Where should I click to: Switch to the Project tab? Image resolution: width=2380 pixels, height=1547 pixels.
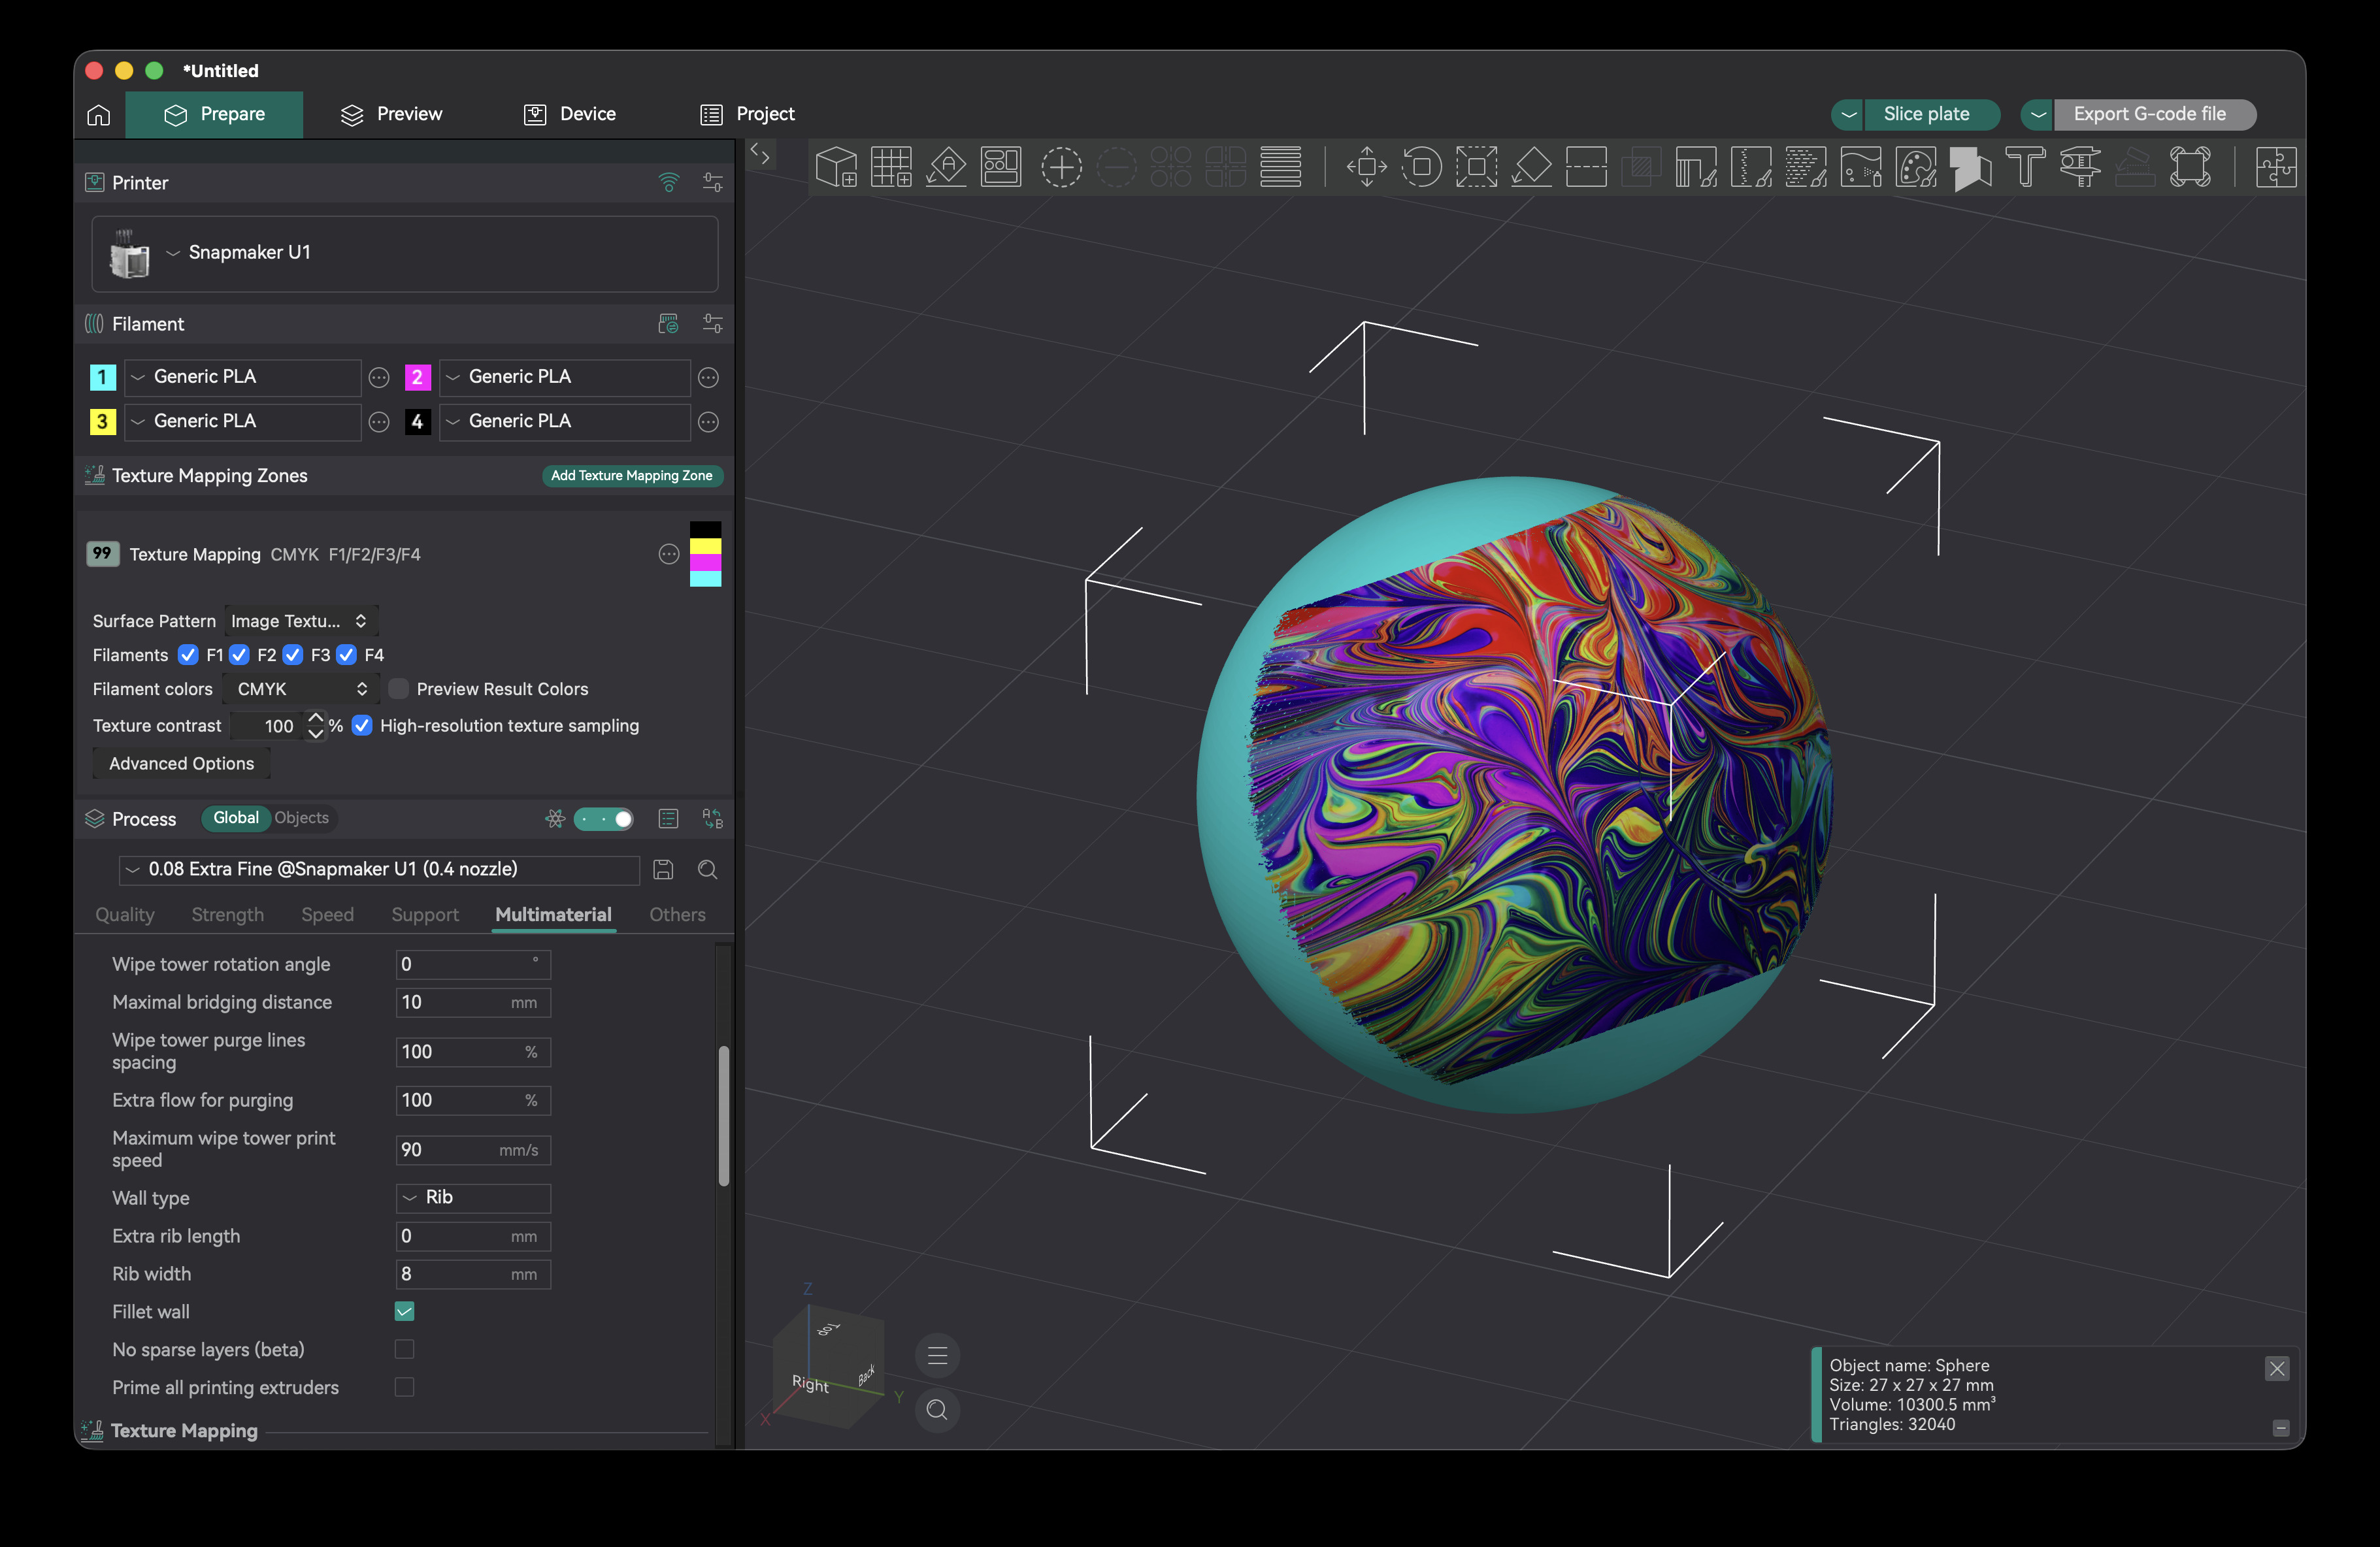click(747, 114)
